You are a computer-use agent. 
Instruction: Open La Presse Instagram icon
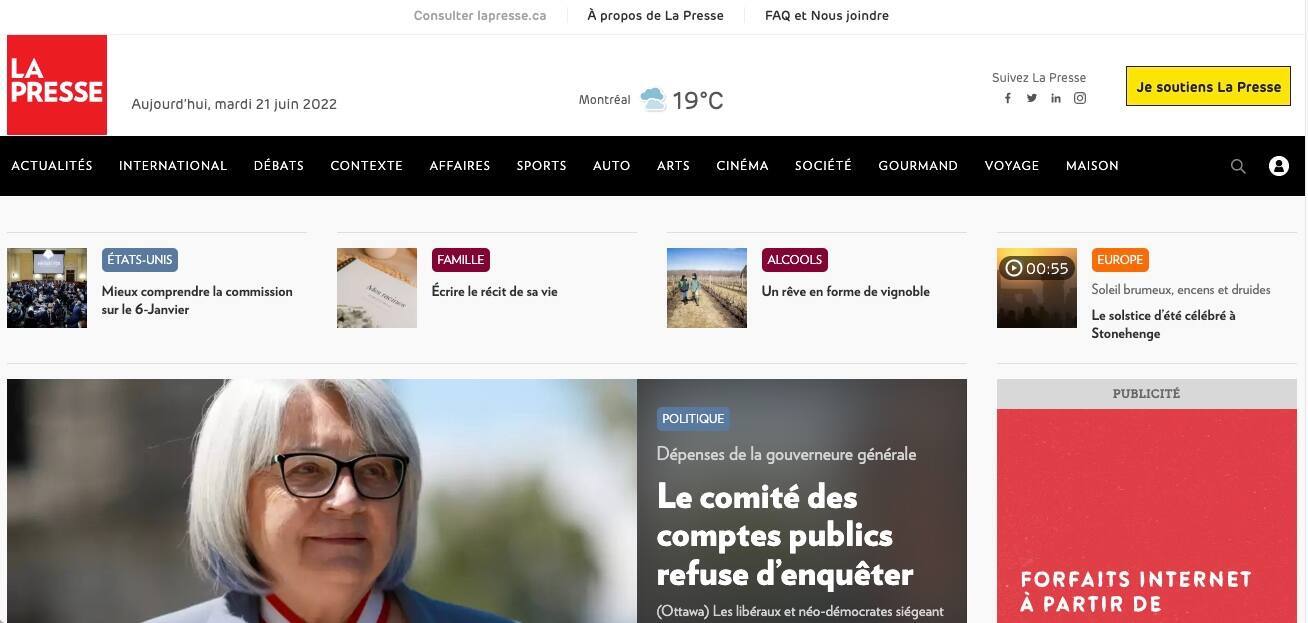tap(1080, 98)
